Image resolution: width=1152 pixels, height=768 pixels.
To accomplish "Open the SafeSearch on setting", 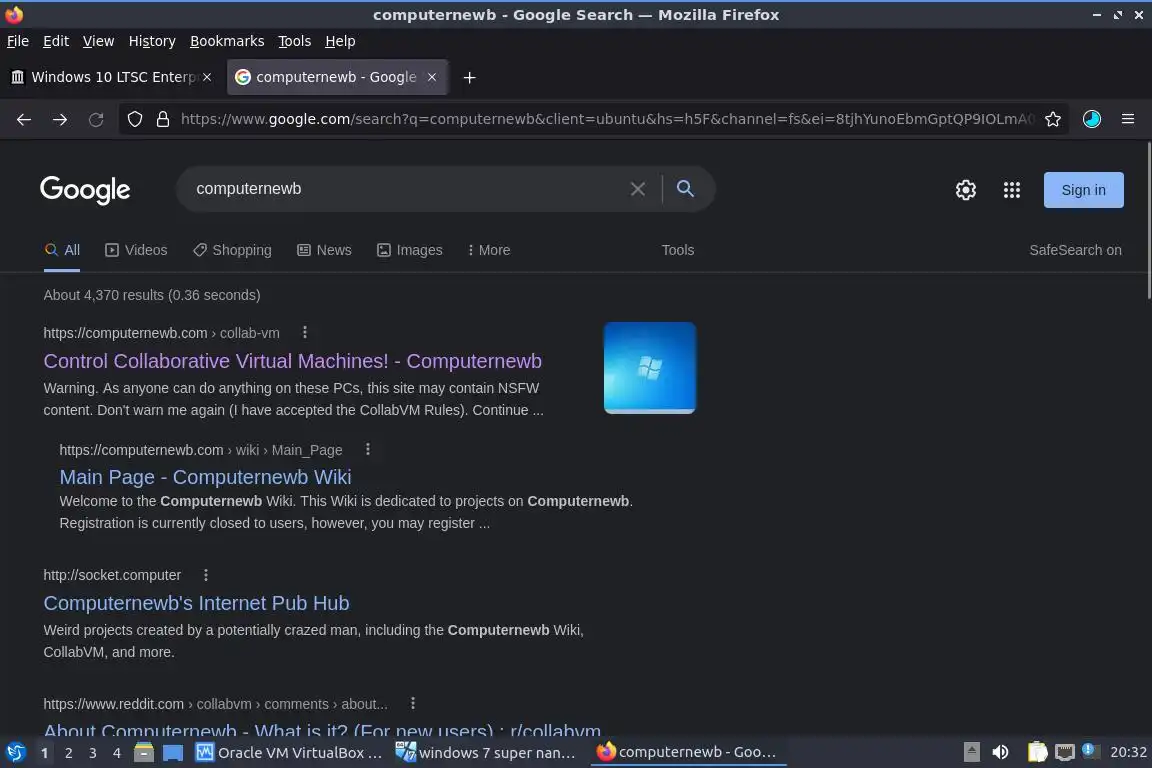I will (1075, 250).
